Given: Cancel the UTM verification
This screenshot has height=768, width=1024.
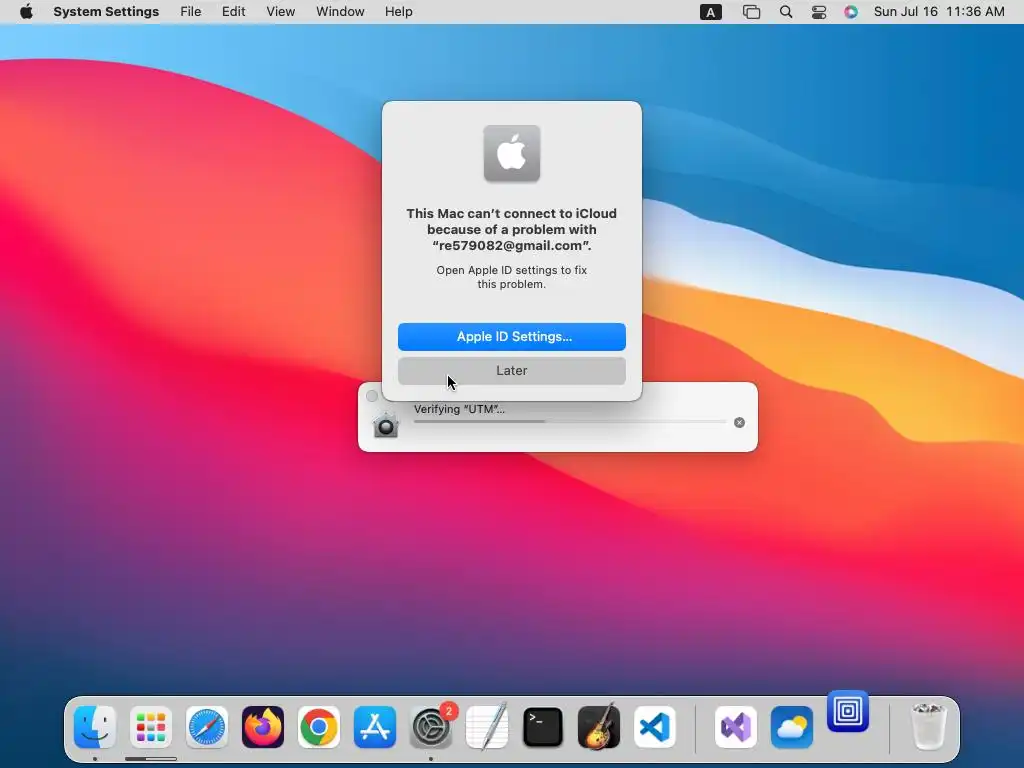Looking at the screenshot, I should pos(739,423).
